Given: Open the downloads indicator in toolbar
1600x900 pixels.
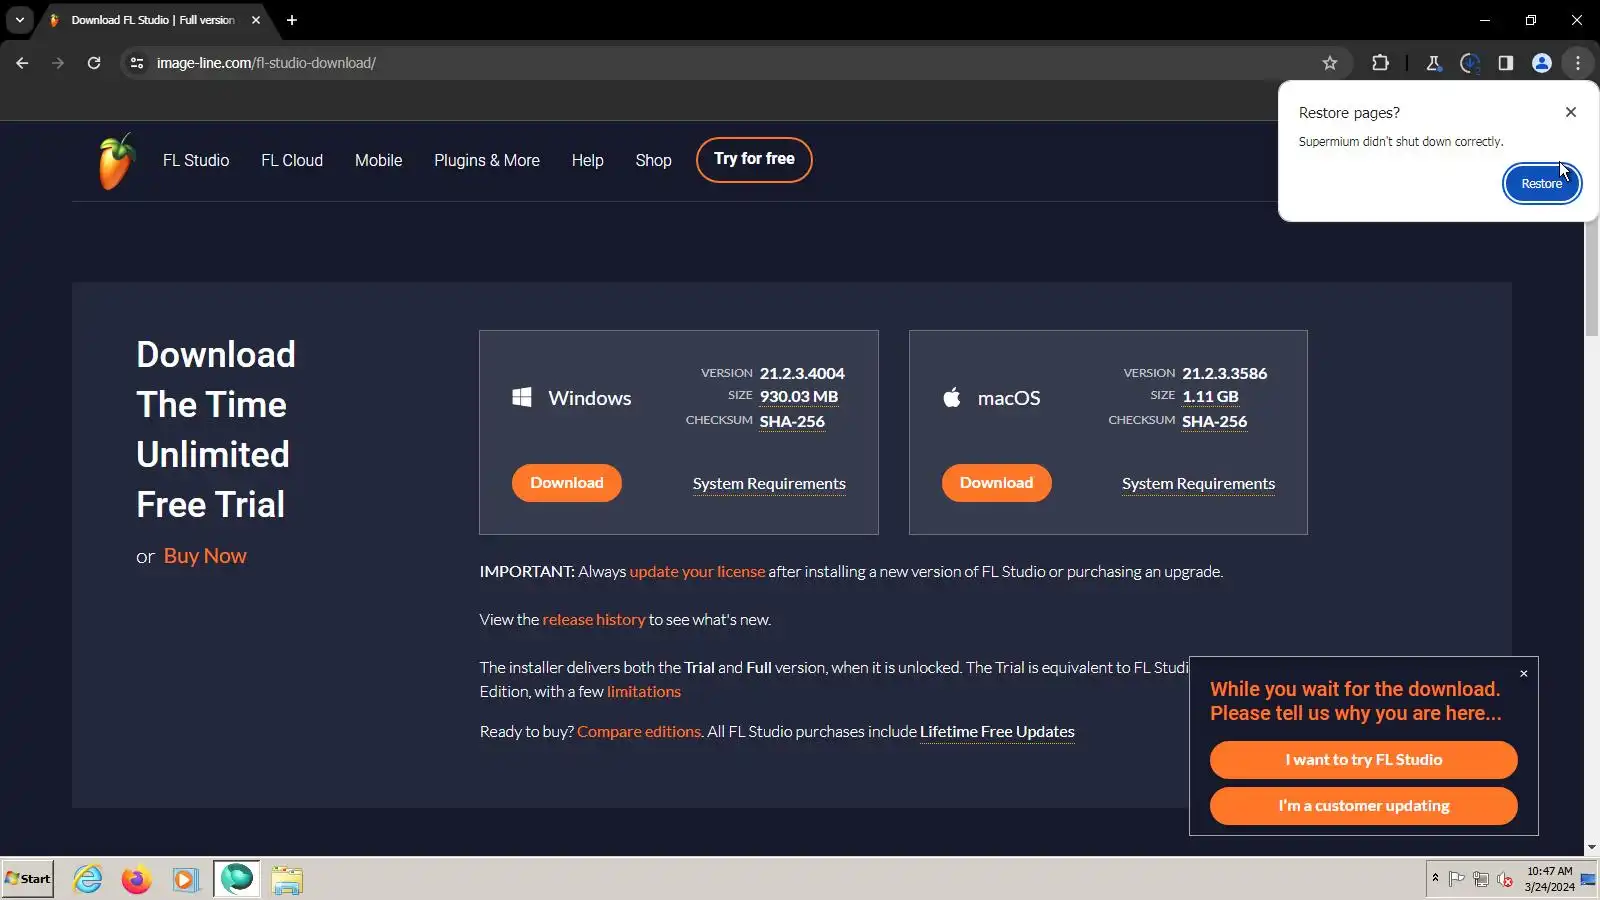Looking at the screenshot, I should pos(1469,63).
